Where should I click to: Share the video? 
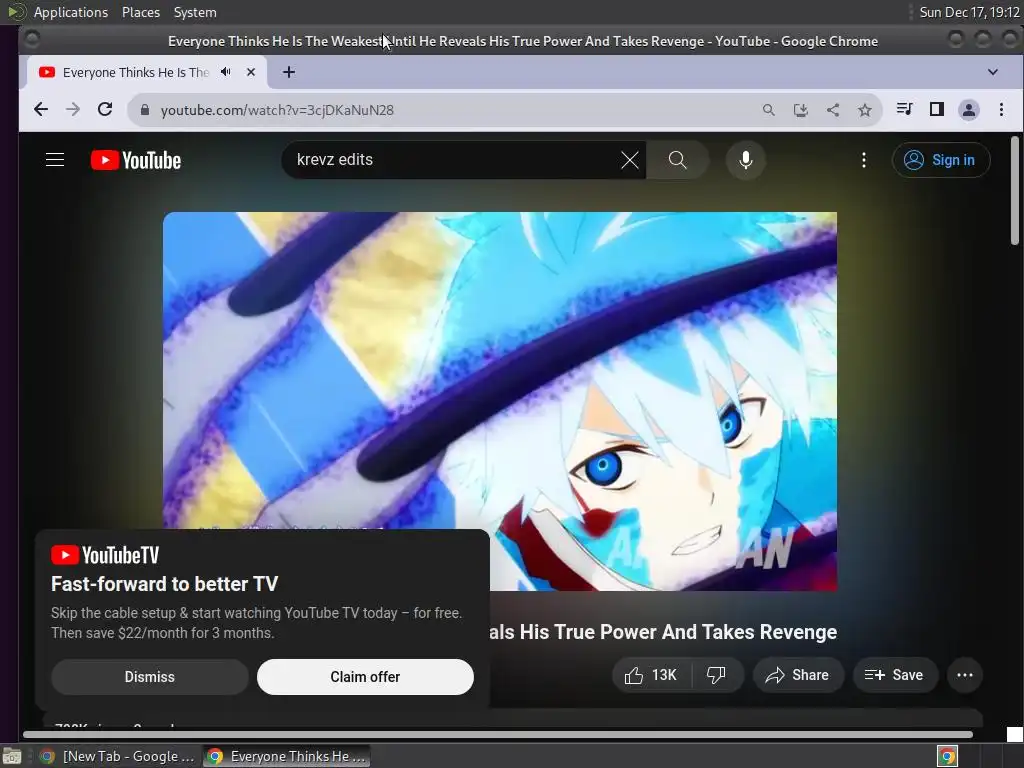pos(798,675)
